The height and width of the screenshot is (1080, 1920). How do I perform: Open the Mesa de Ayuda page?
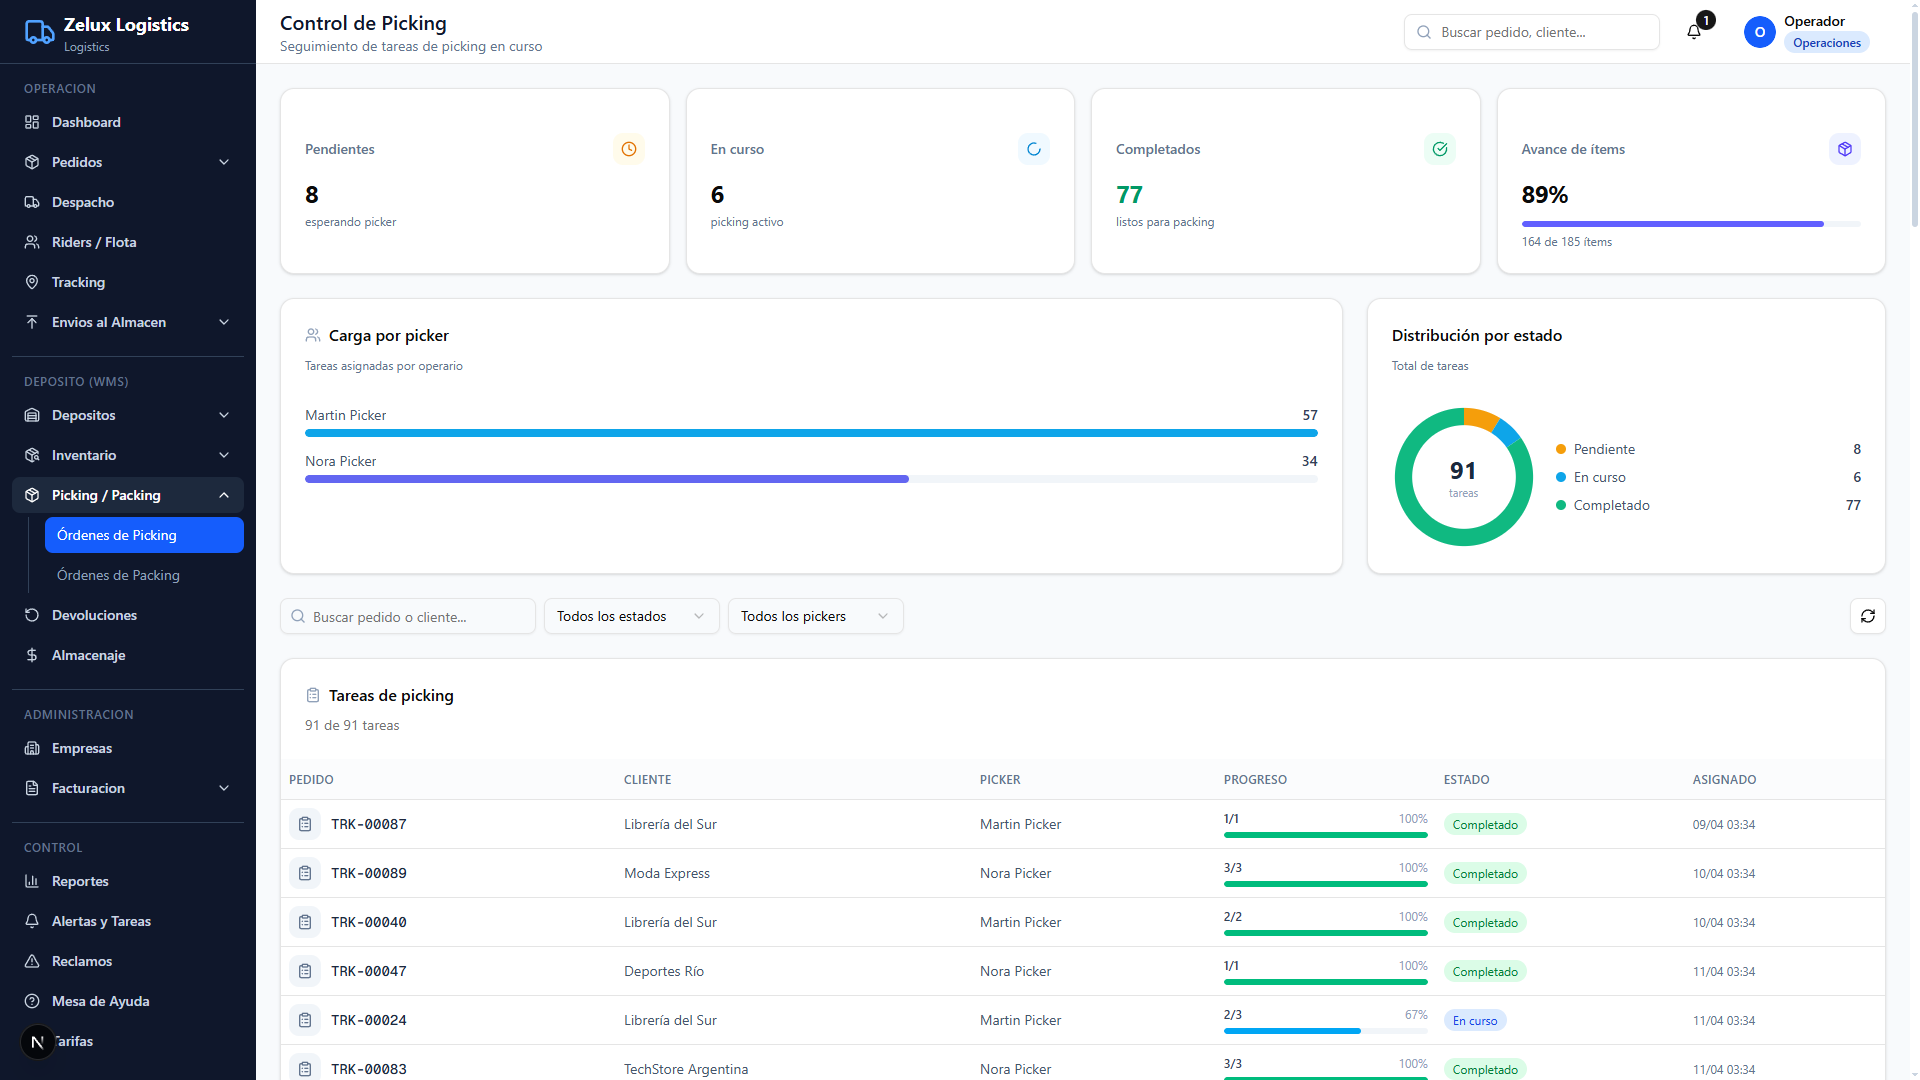pyautogui.click(x=128, y=1001)
